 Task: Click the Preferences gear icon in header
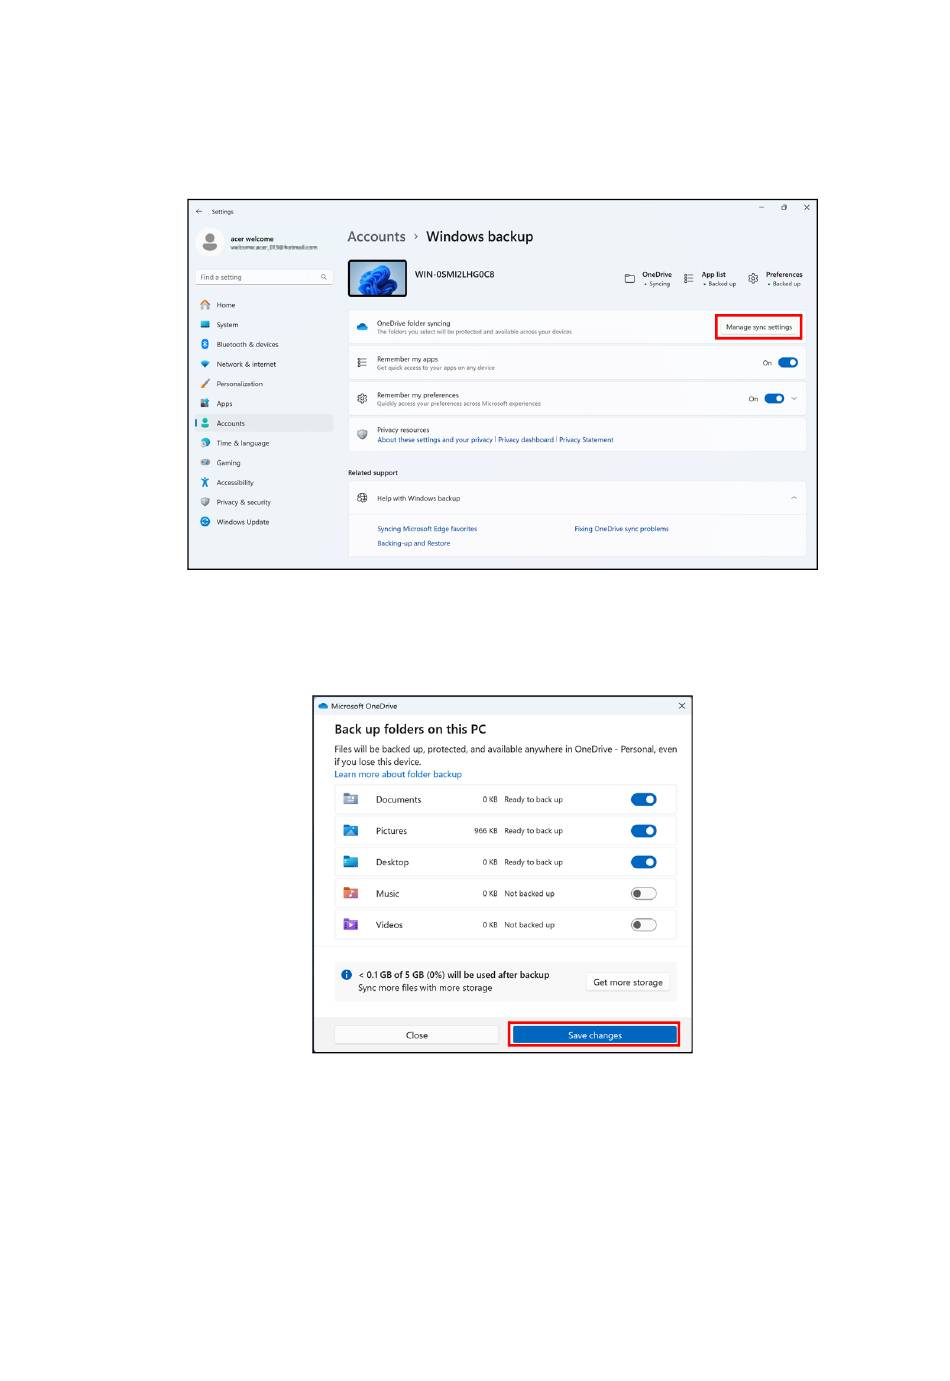click(x=753, y=279)
